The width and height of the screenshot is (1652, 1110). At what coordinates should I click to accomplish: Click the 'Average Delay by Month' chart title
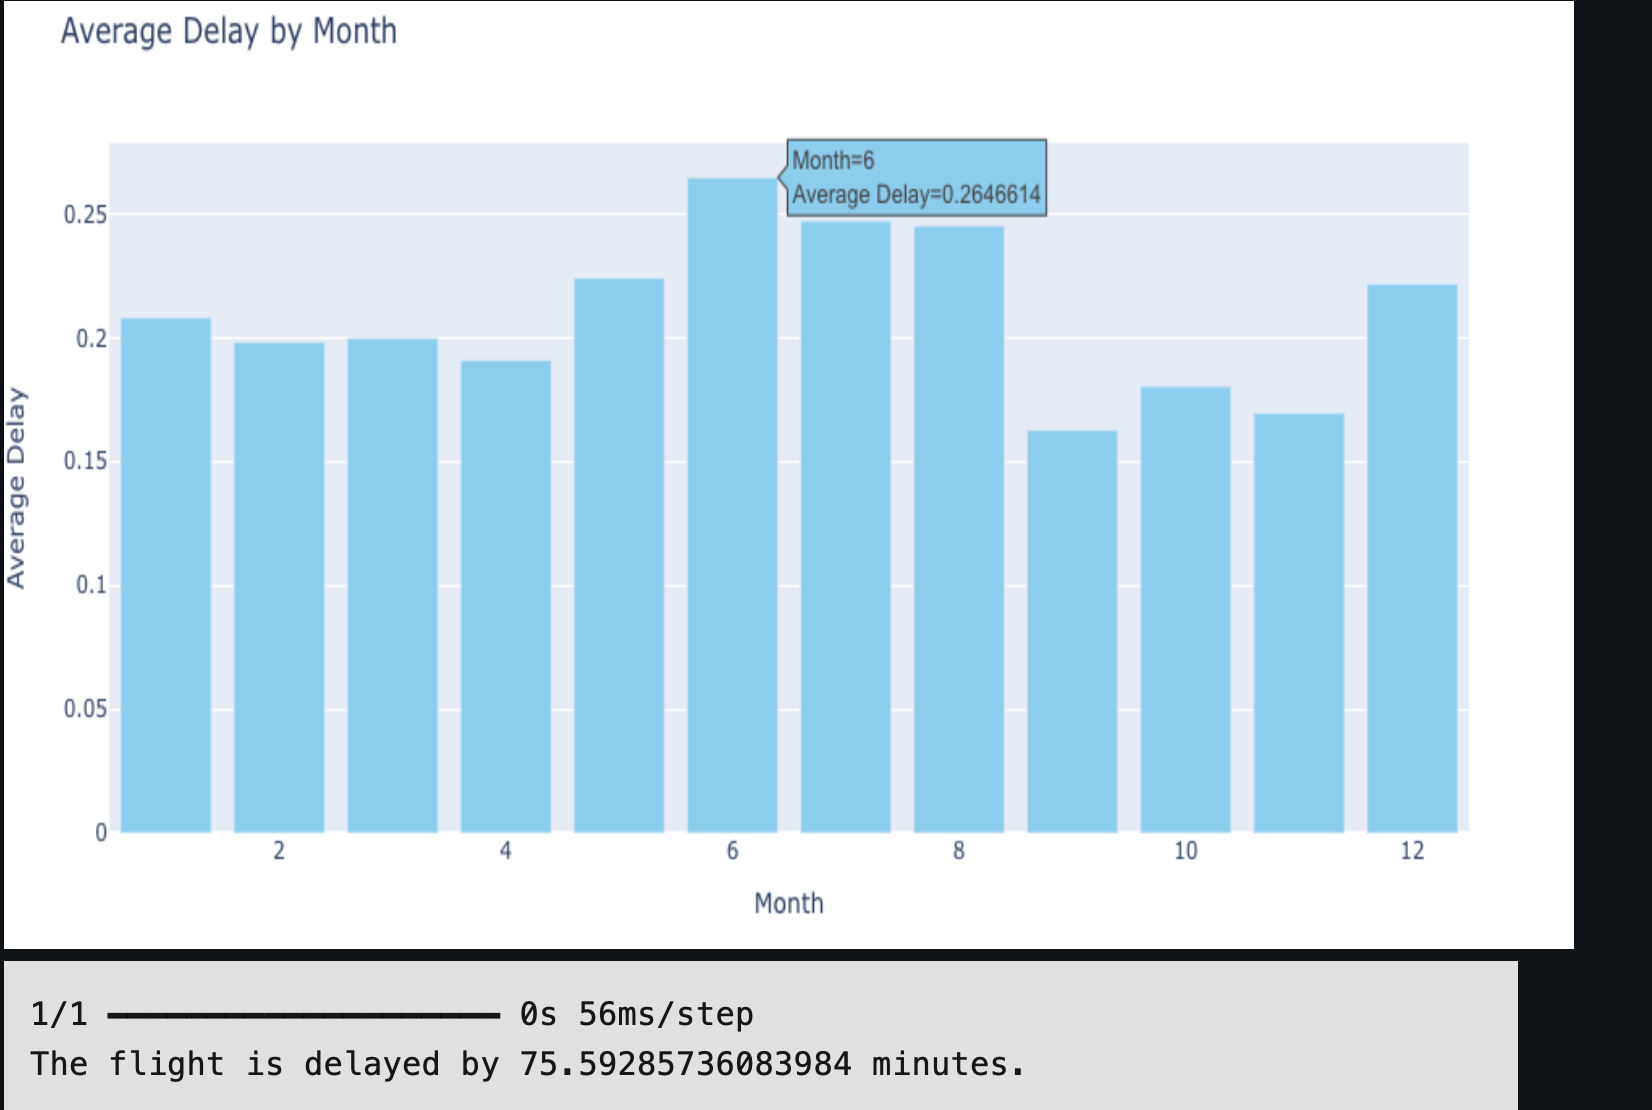229,32
